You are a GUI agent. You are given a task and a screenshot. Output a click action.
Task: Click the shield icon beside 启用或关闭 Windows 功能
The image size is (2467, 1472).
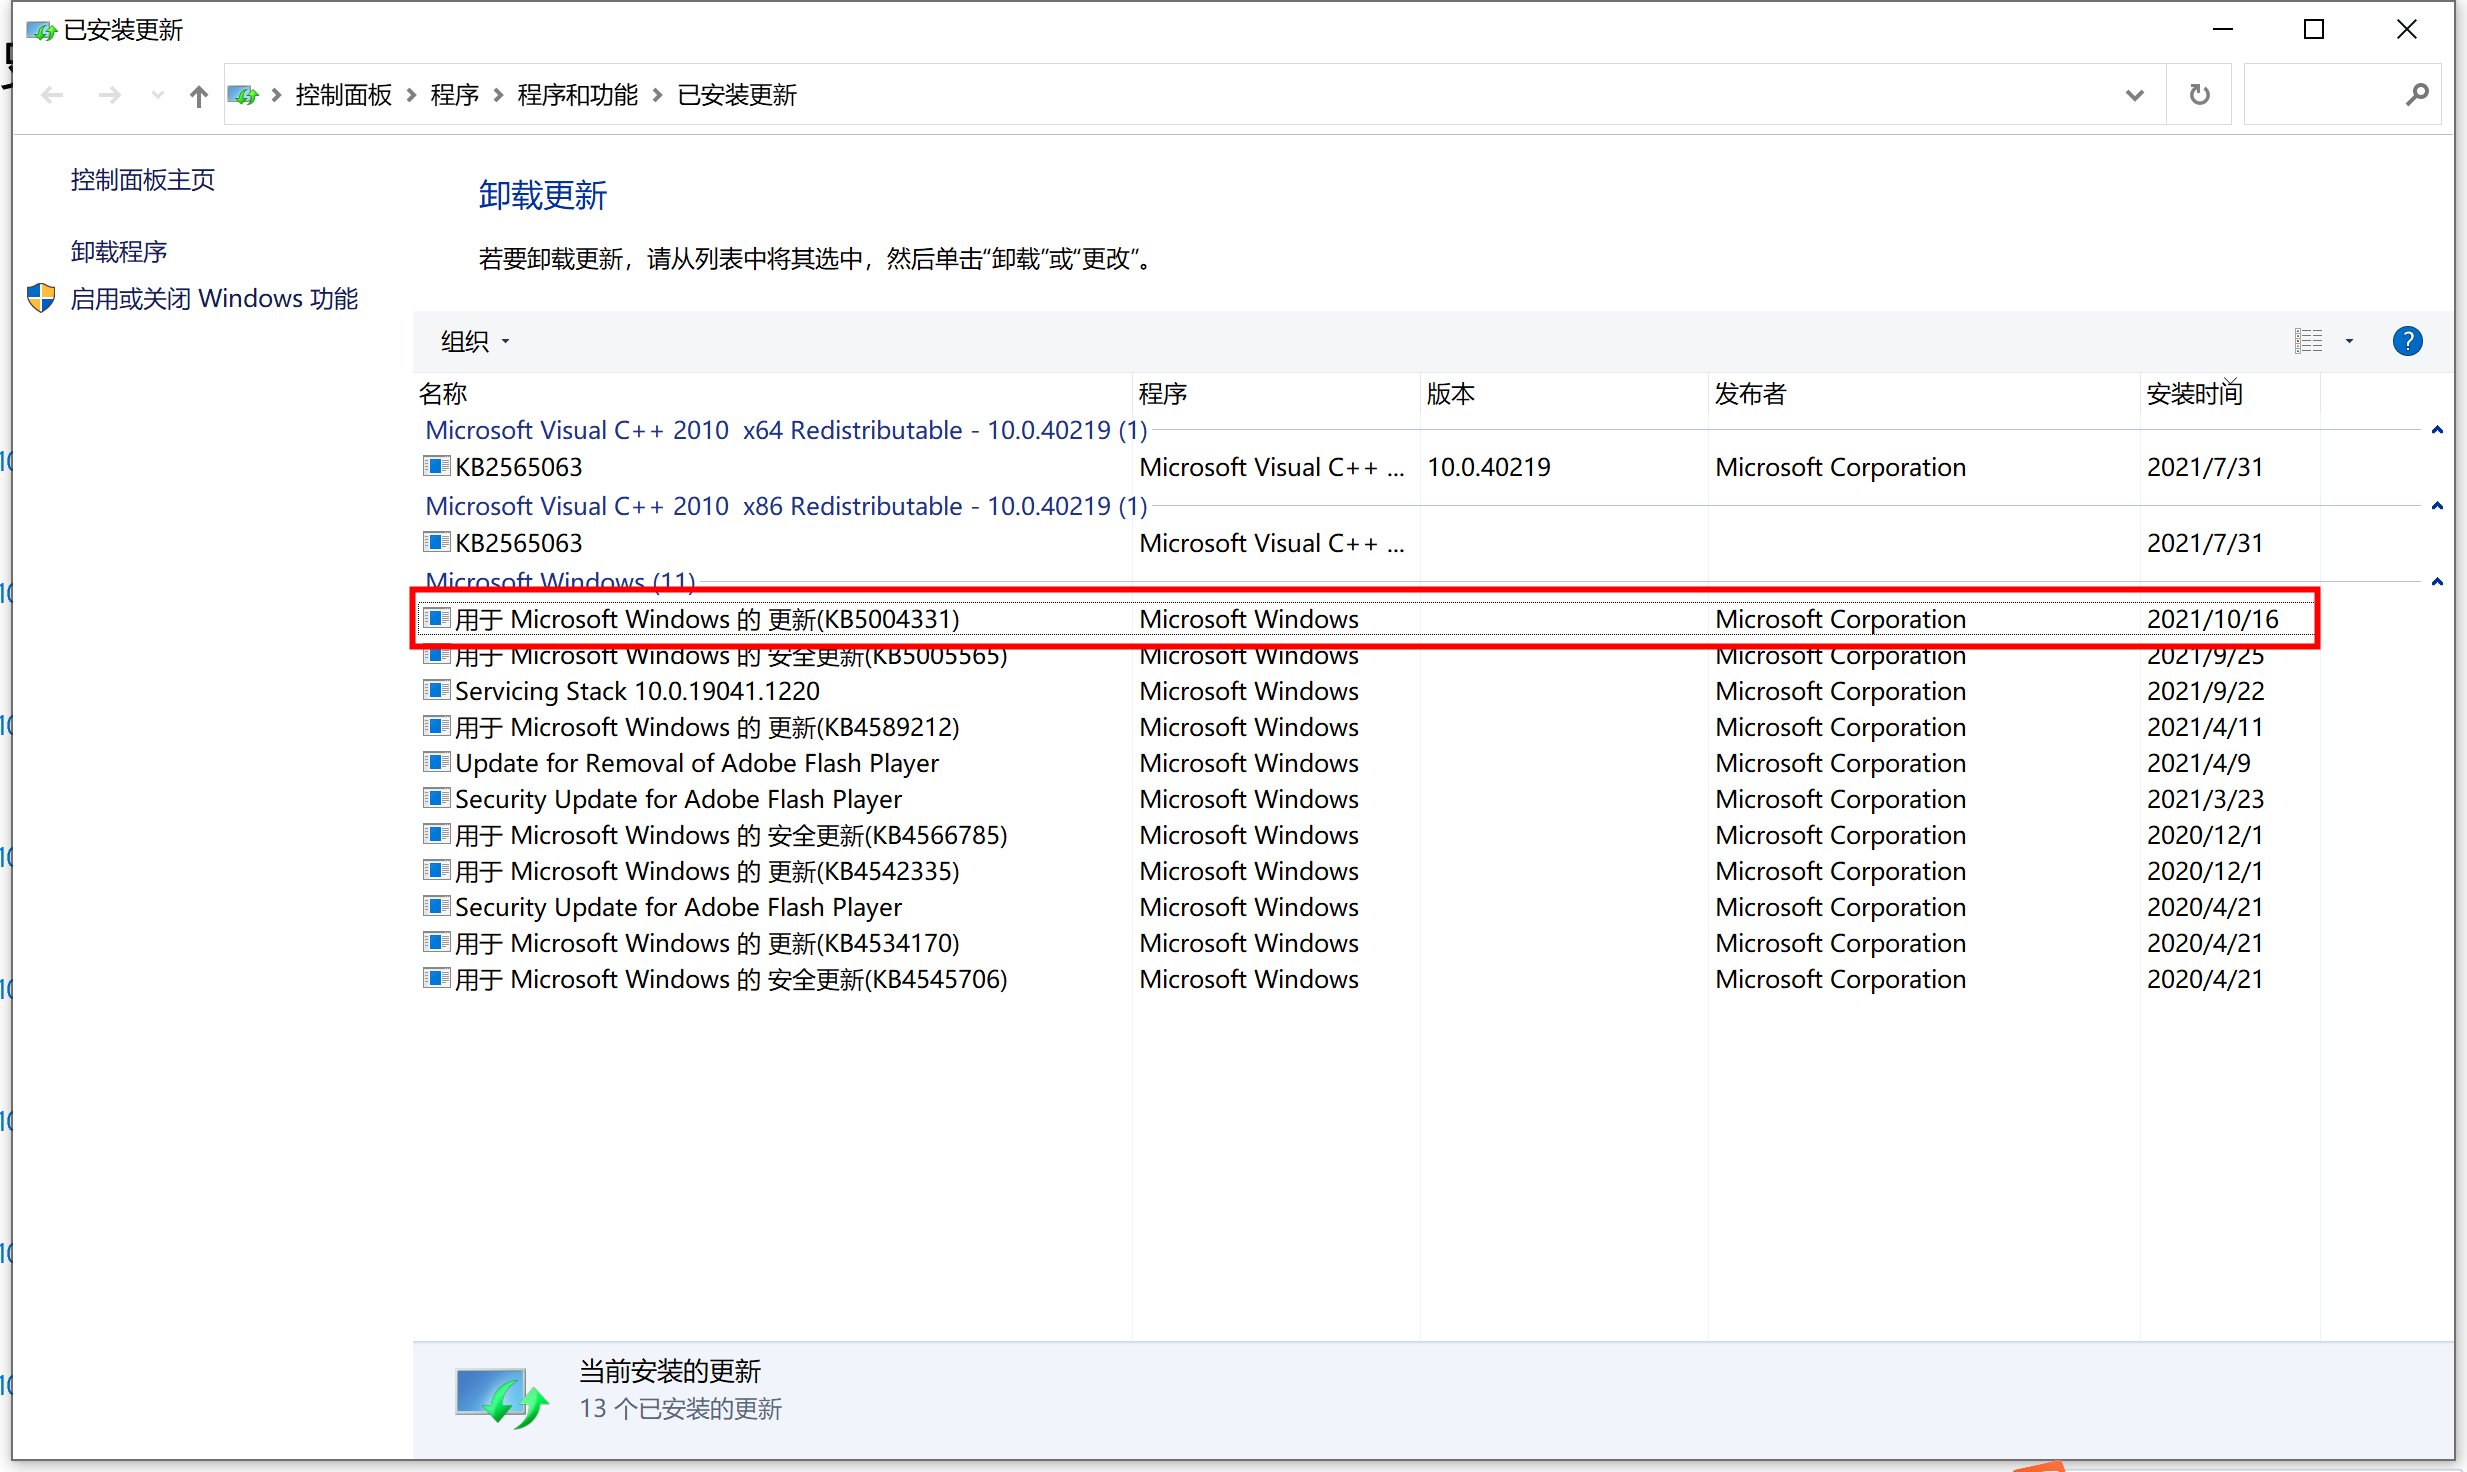pyautogui.click(x=40, y=297)
